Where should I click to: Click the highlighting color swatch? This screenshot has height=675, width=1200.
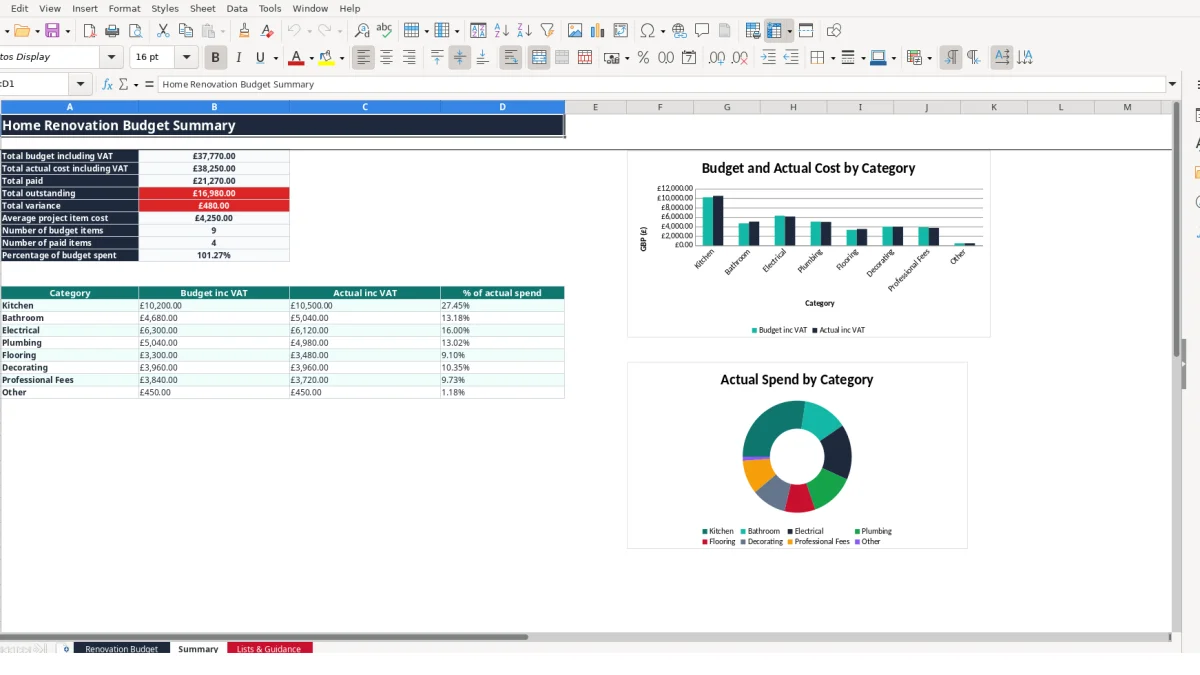[326, 58]
